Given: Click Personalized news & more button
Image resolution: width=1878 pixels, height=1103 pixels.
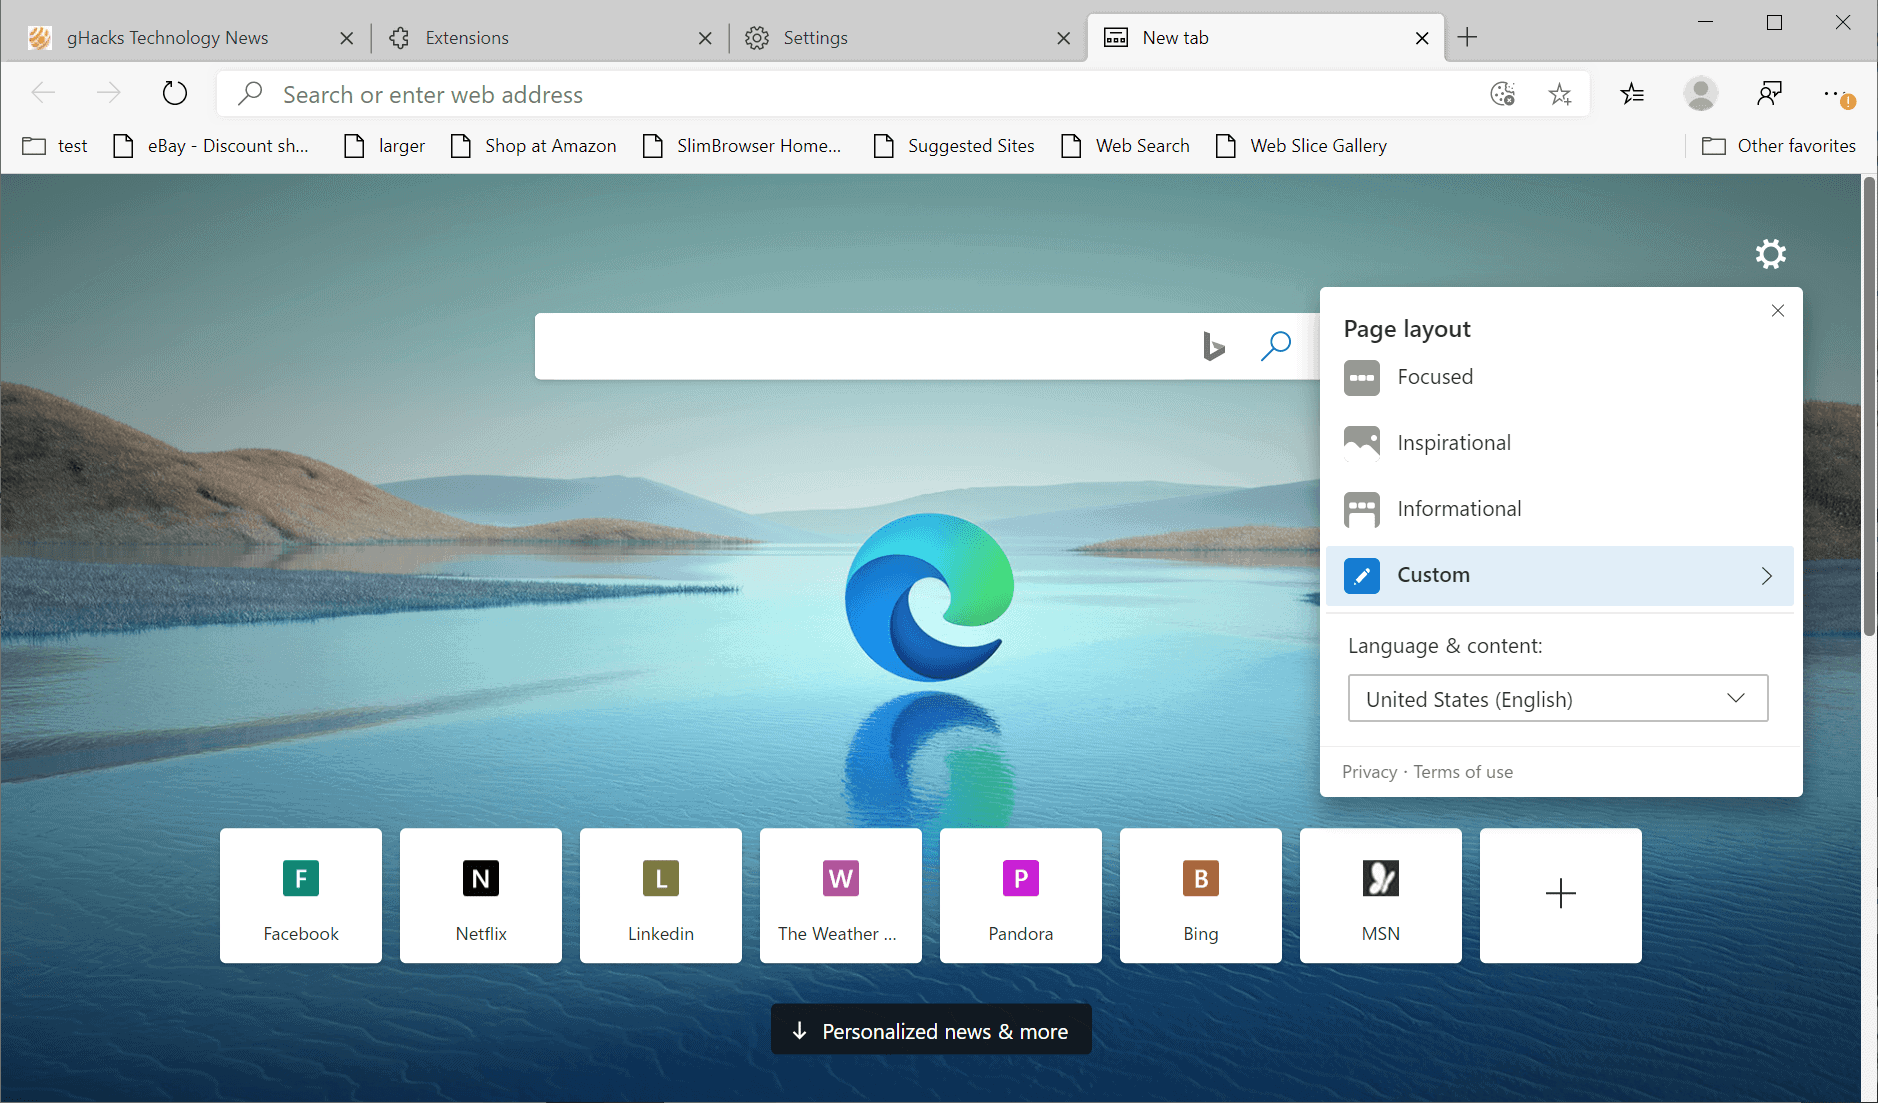Looking at the screenshot, I should [x=931, y=1030].
